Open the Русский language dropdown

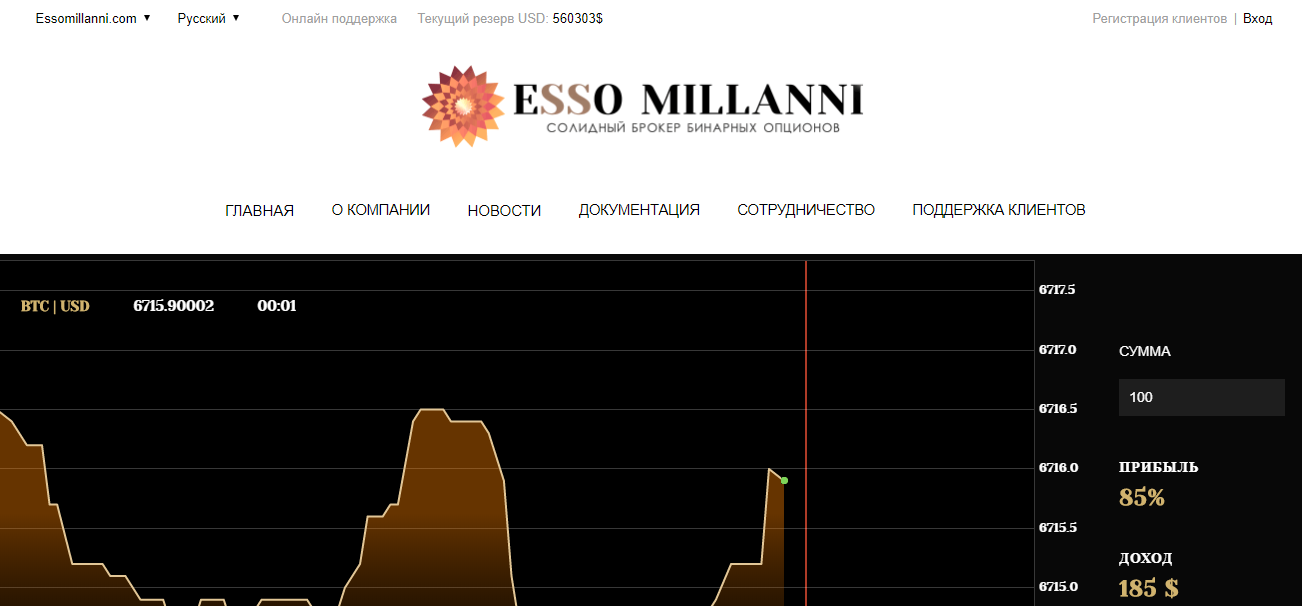pos(208,18)
